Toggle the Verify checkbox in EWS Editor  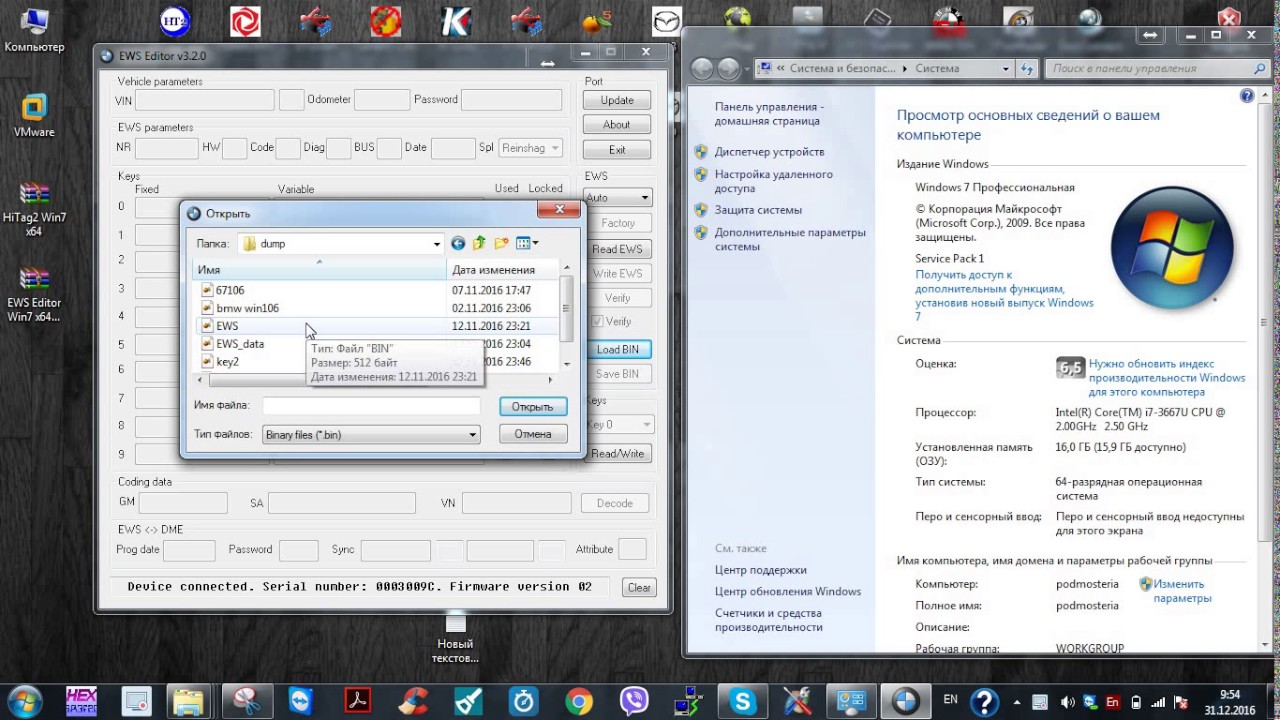598,322
